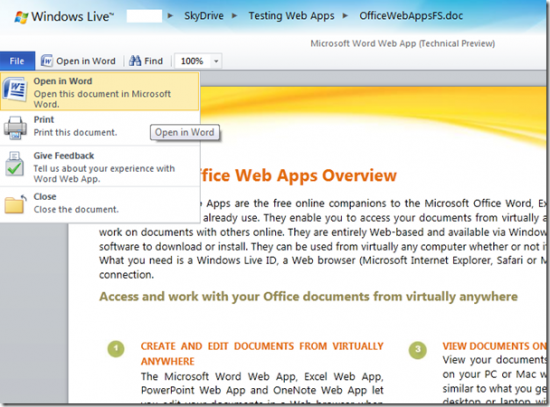Viewport: 550px width, 407px height.
Task: Click the Close folder icon in menu
Action: (x=15, y=204)
